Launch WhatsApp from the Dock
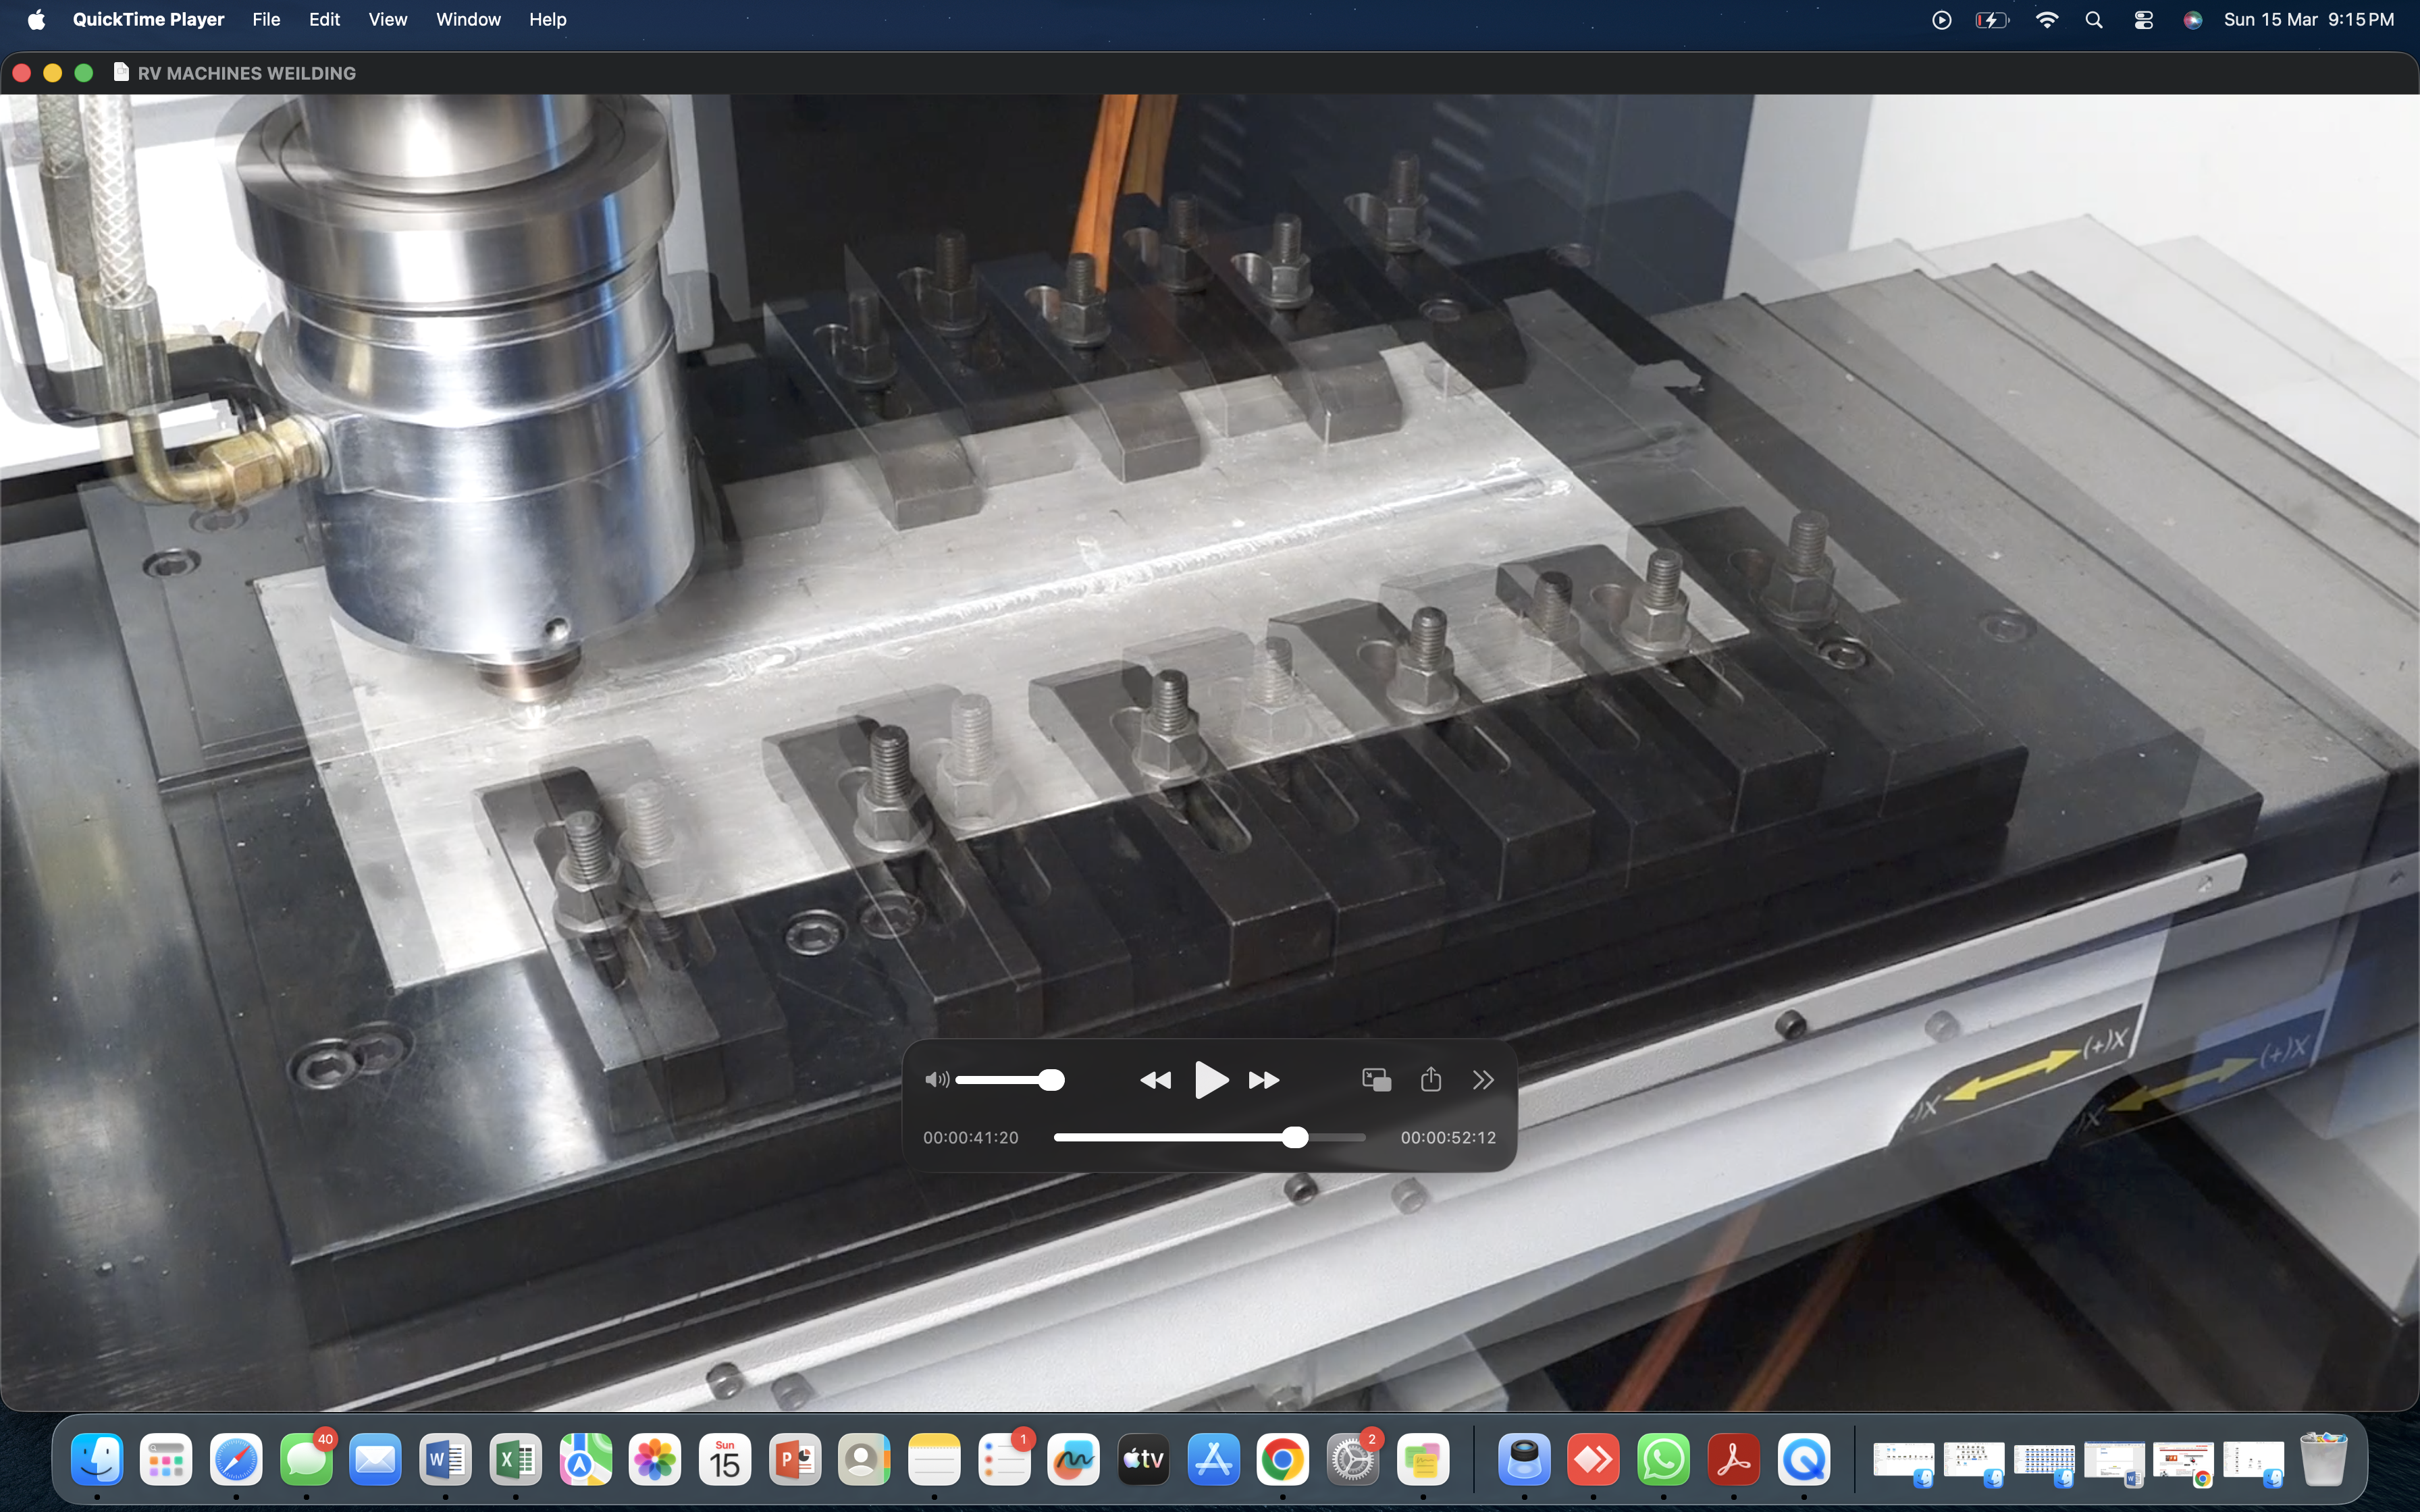Image resolution: width=2420 pixels, height=1512 pixels. tap(1663, 1460)
